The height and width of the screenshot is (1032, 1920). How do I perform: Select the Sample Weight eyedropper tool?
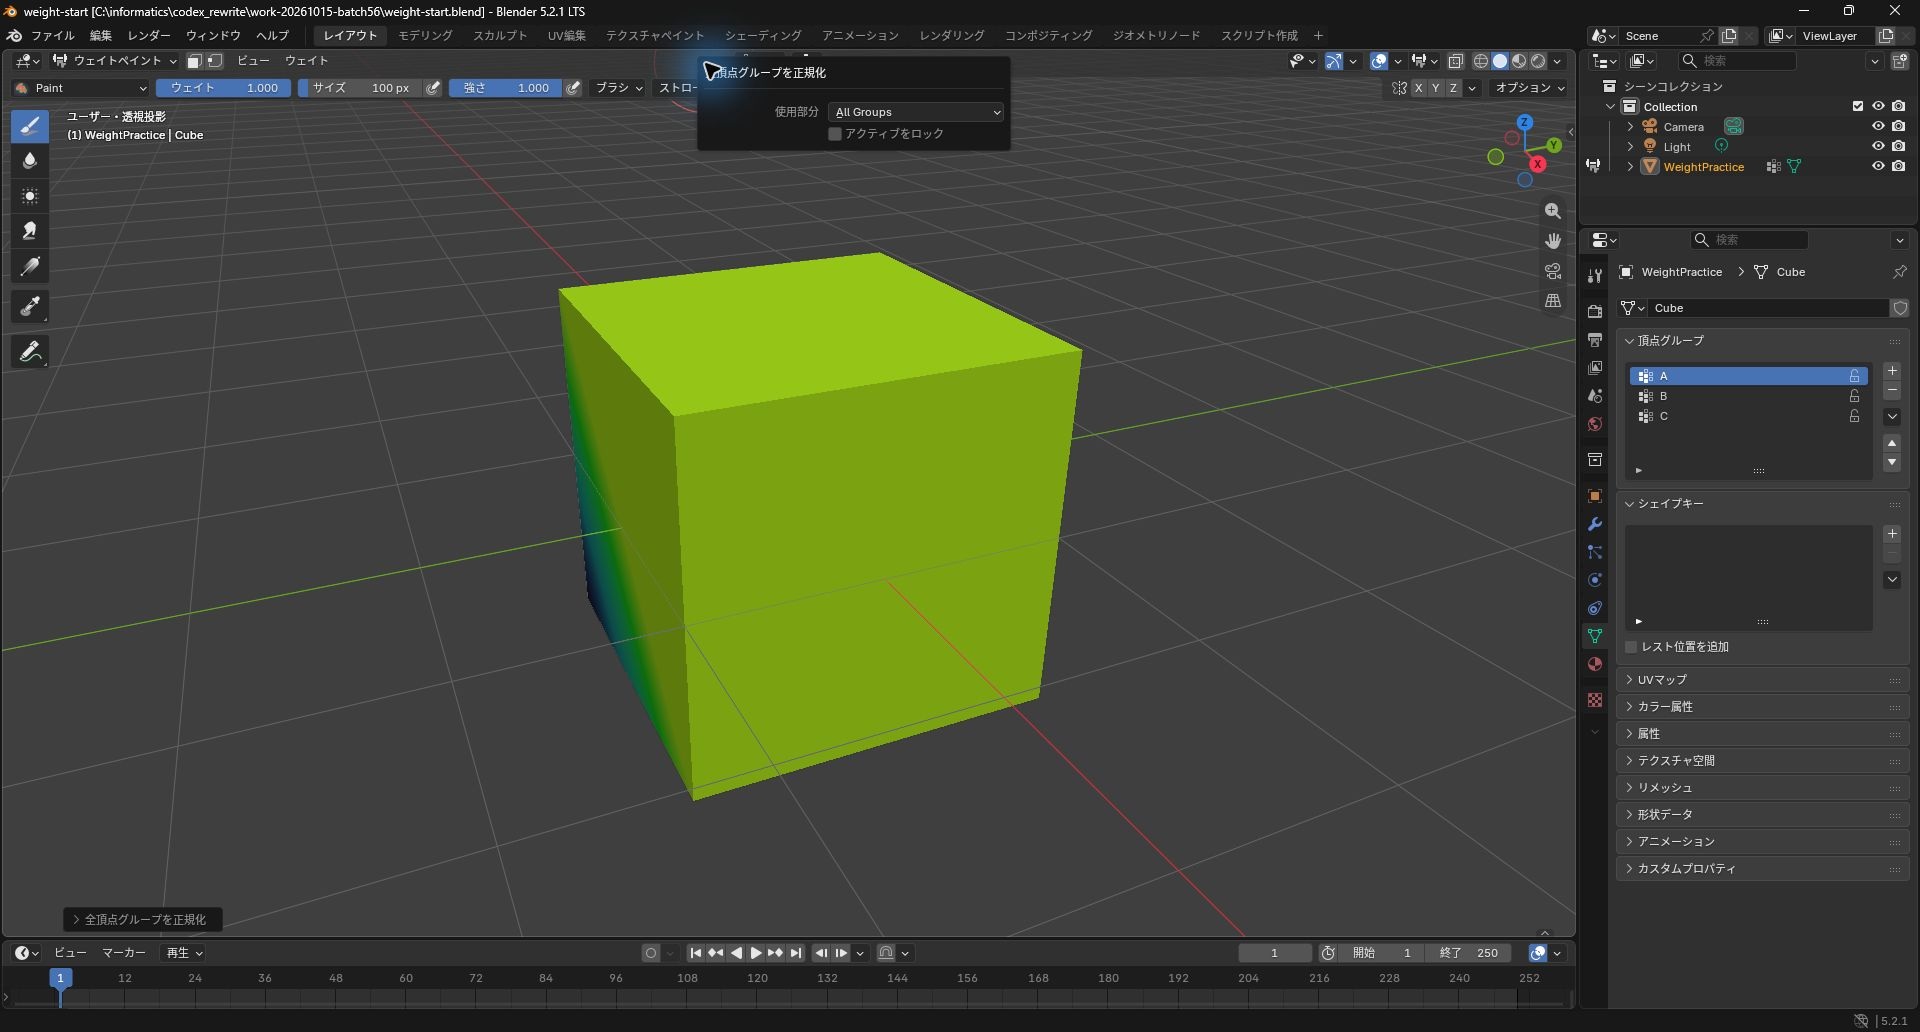point(30,307)
